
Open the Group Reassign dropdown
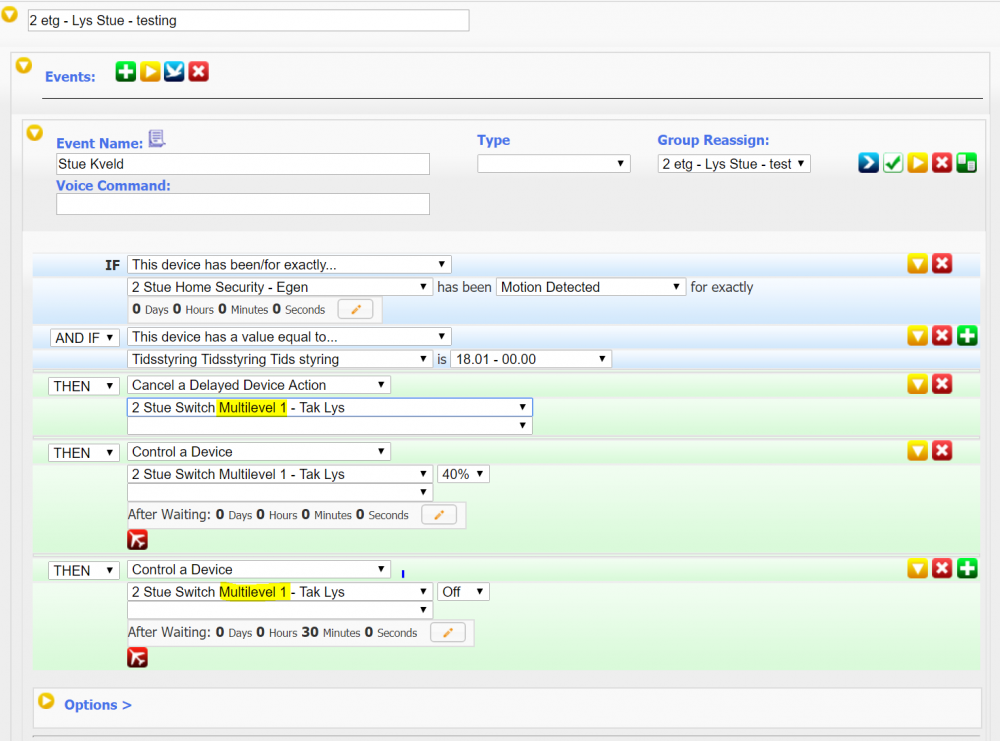click(x=733, y=164)
